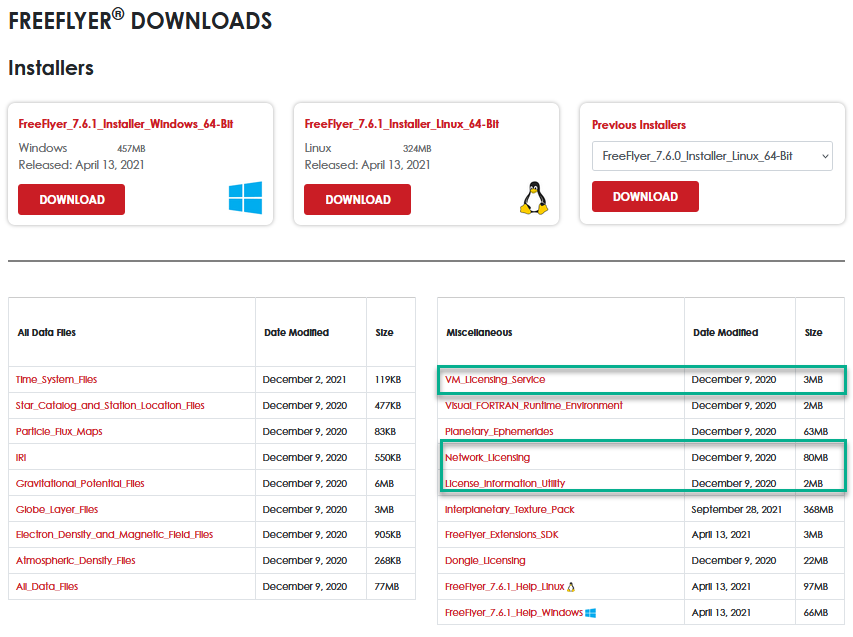Open the IRI data file link
853x637 pixels.
(x=21, y=458)
